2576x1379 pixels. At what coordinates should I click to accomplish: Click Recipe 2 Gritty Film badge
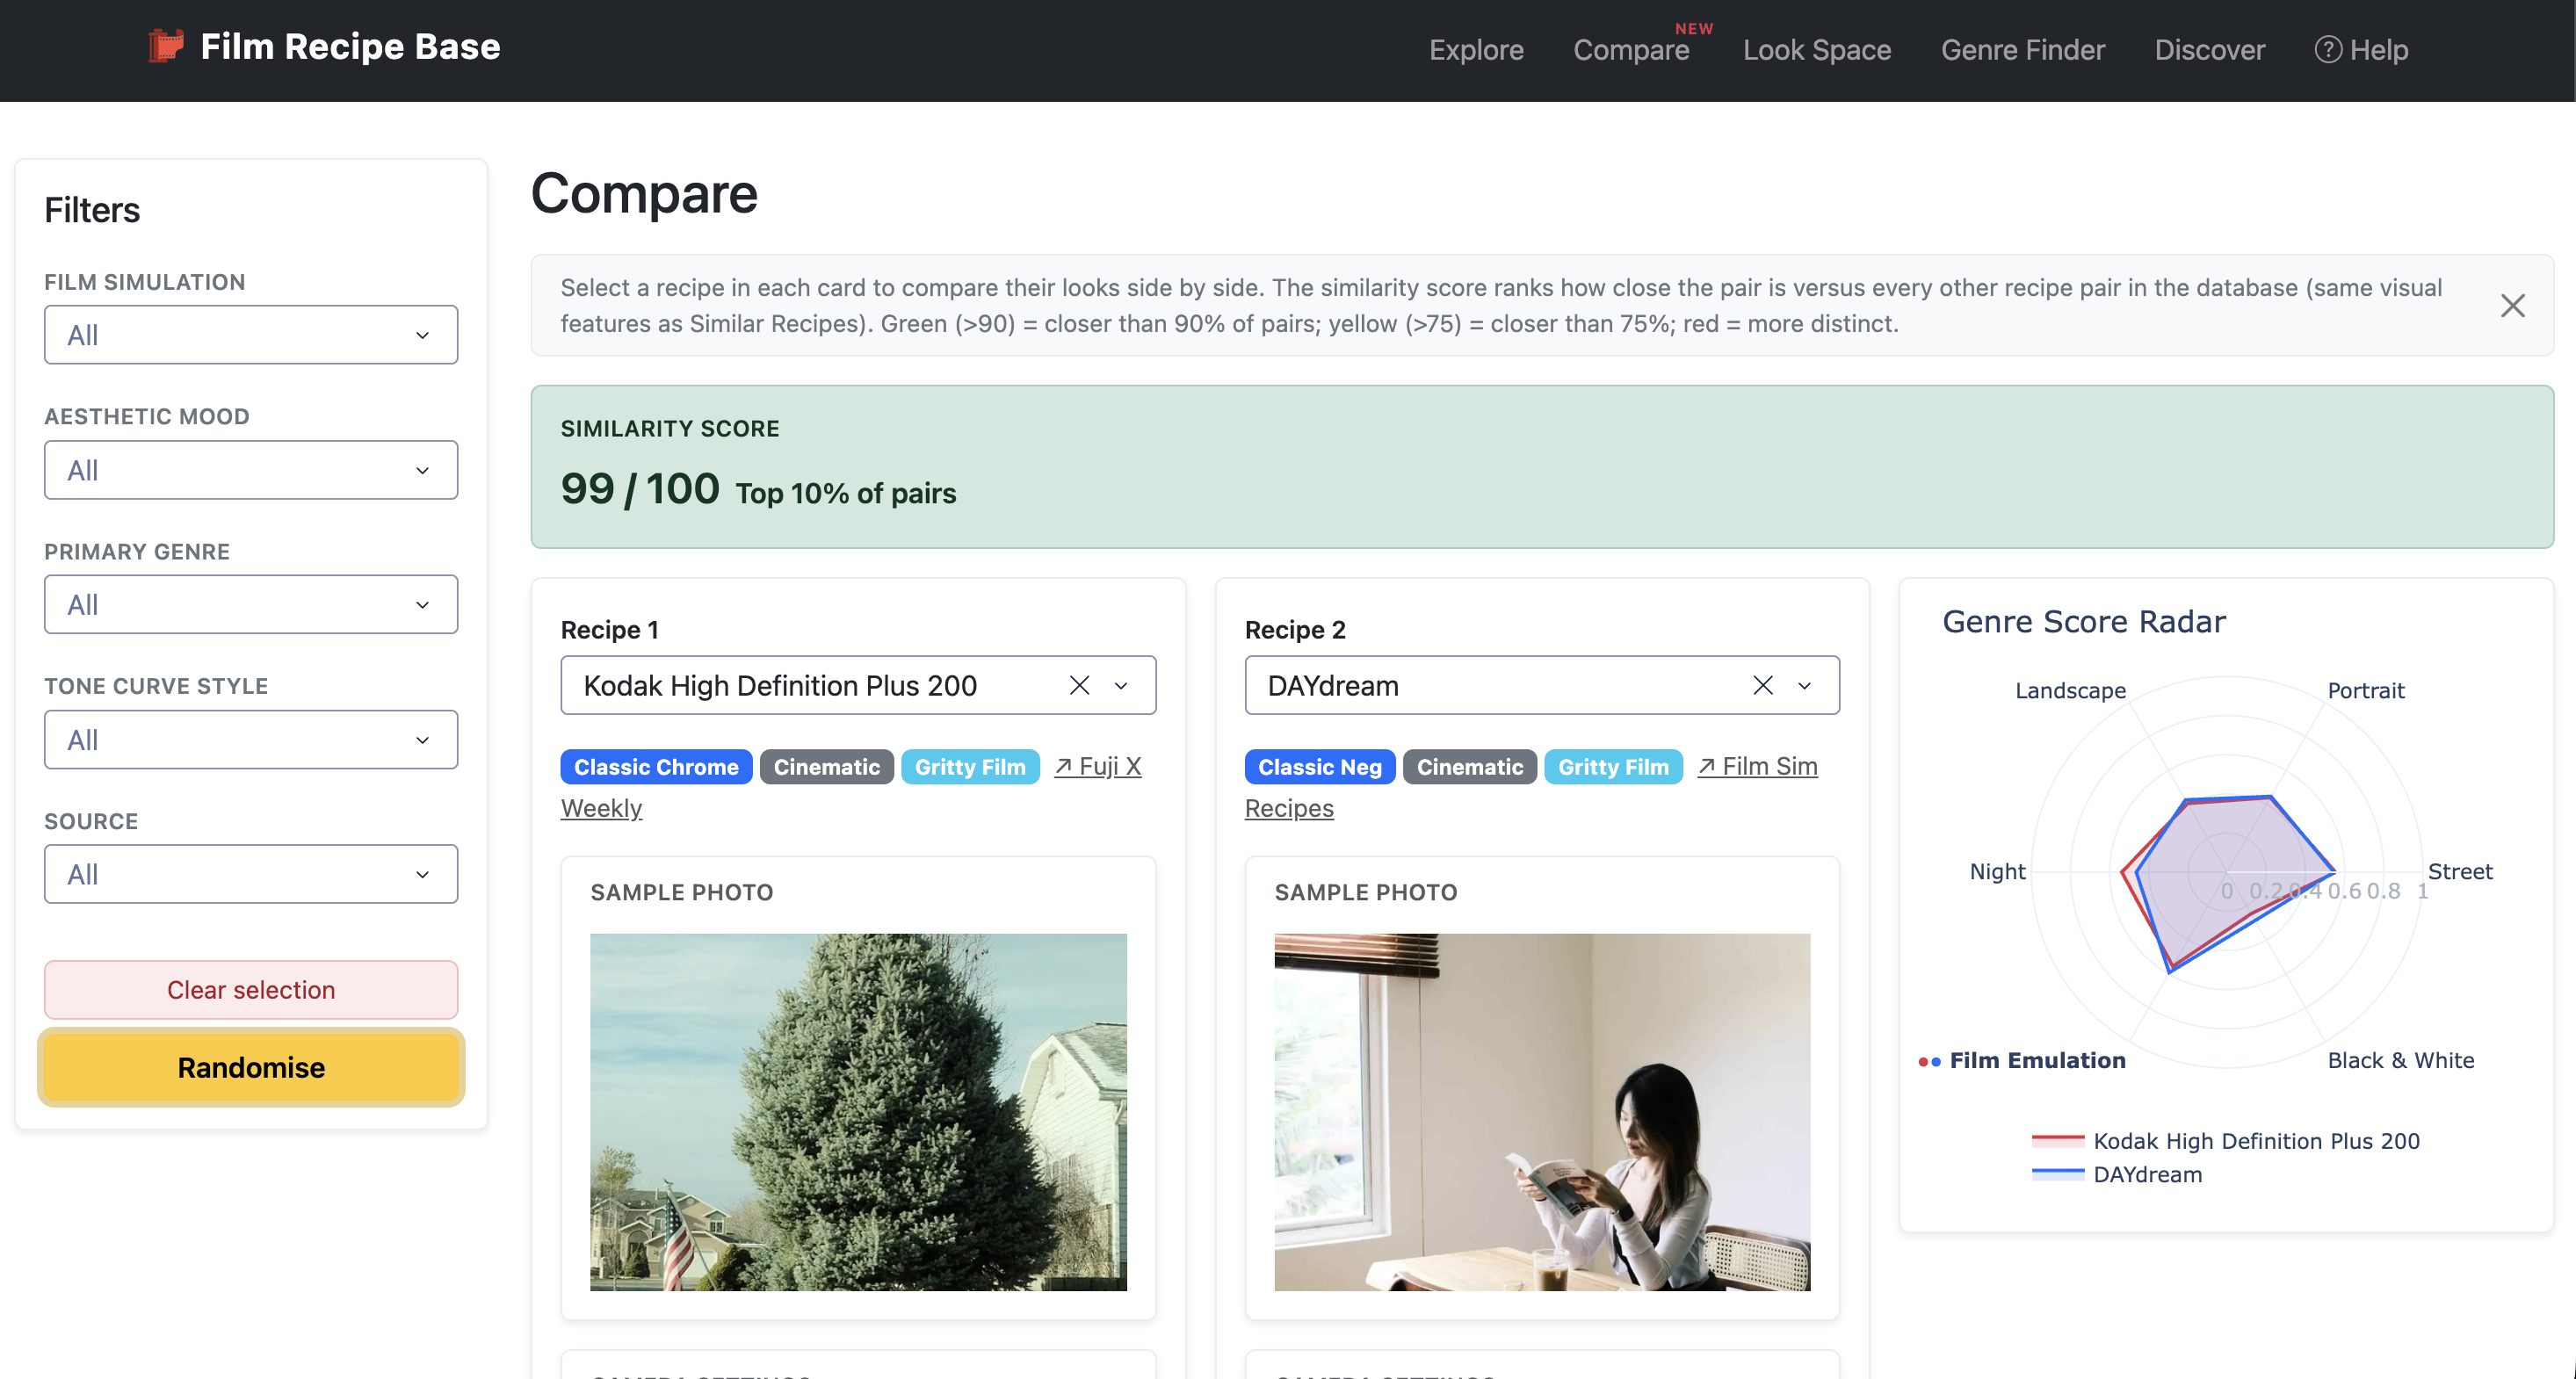[x=1613, y=767]
